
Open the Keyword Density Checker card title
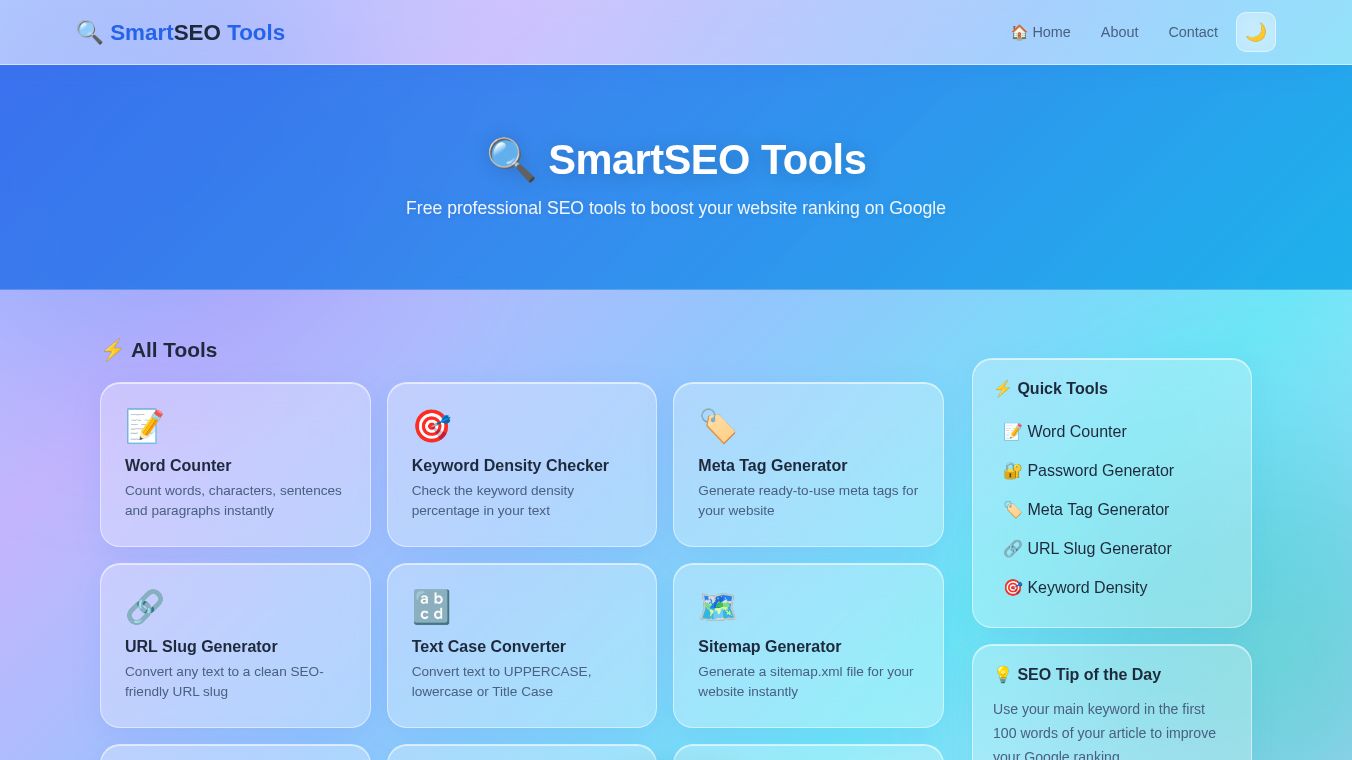point(510,466)
